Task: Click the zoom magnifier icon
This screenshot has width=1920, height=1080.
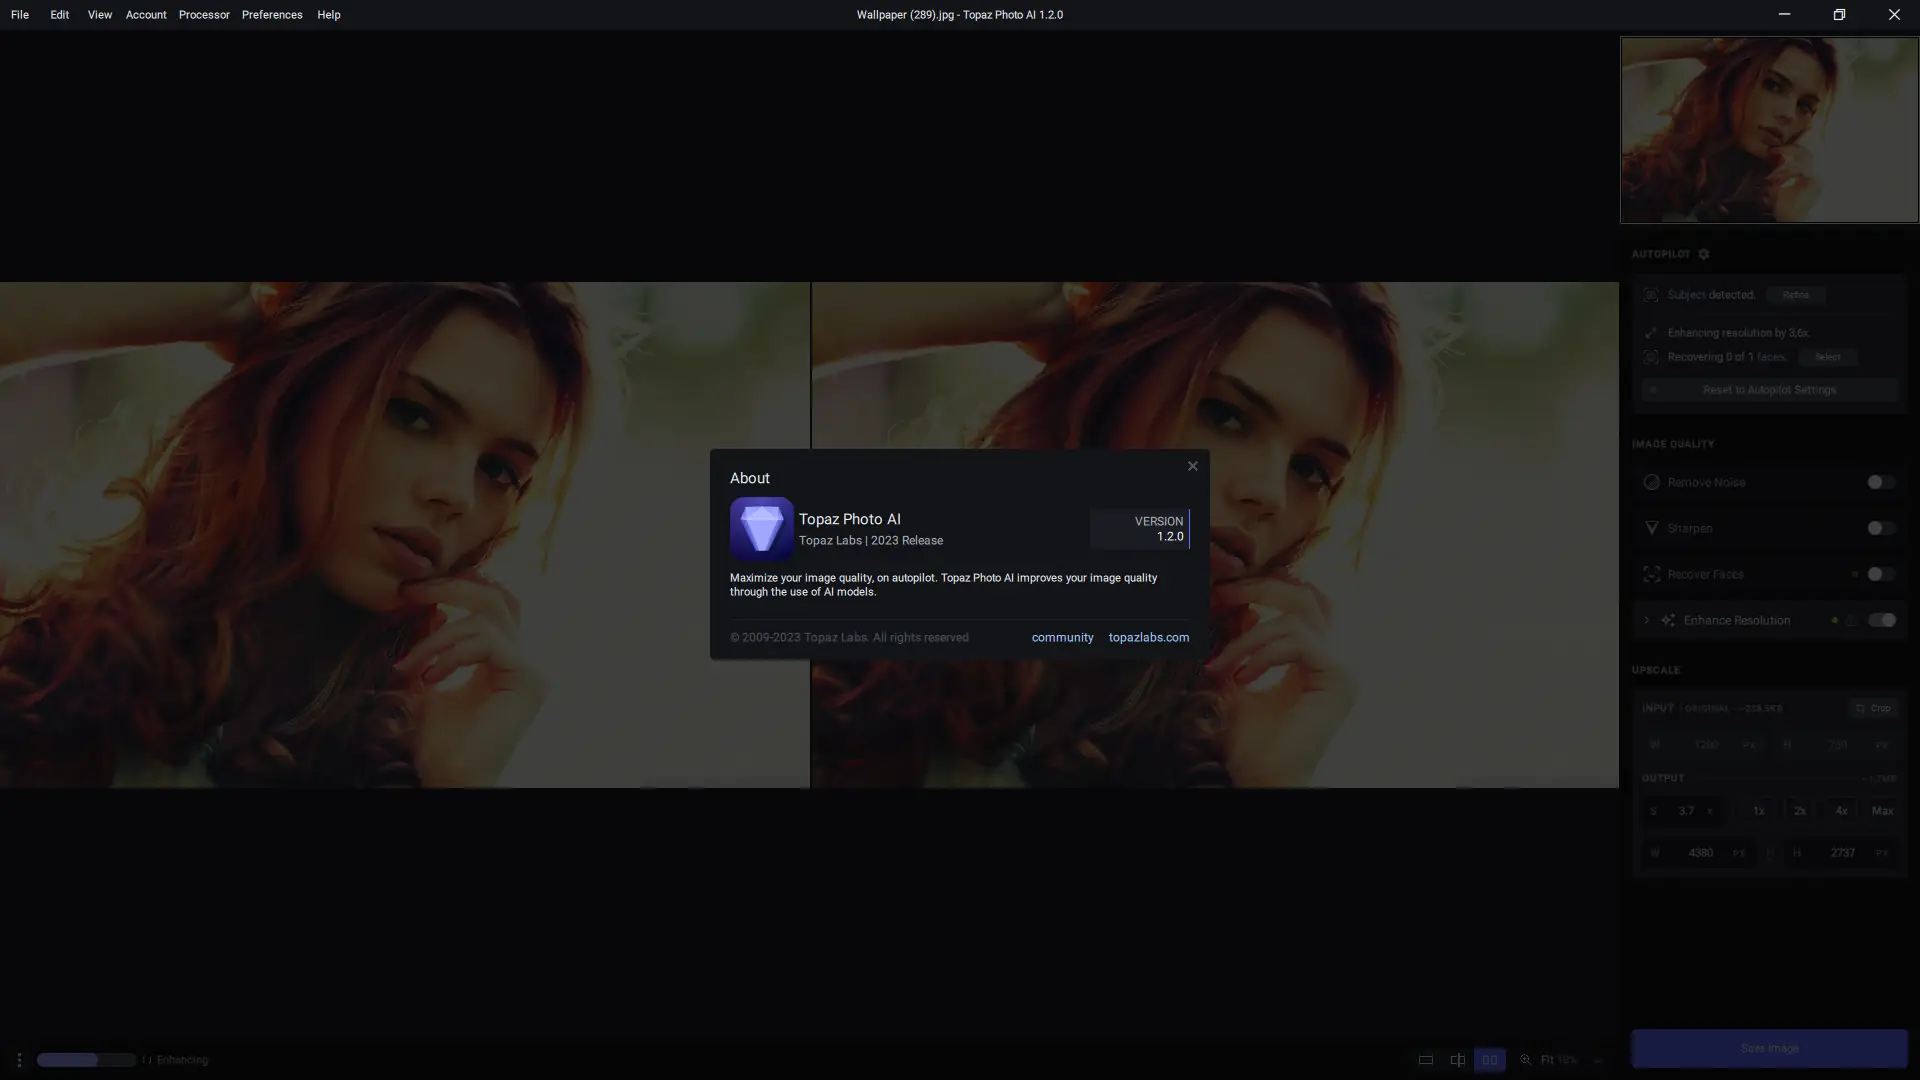Action: (x=1526, y=1060)
